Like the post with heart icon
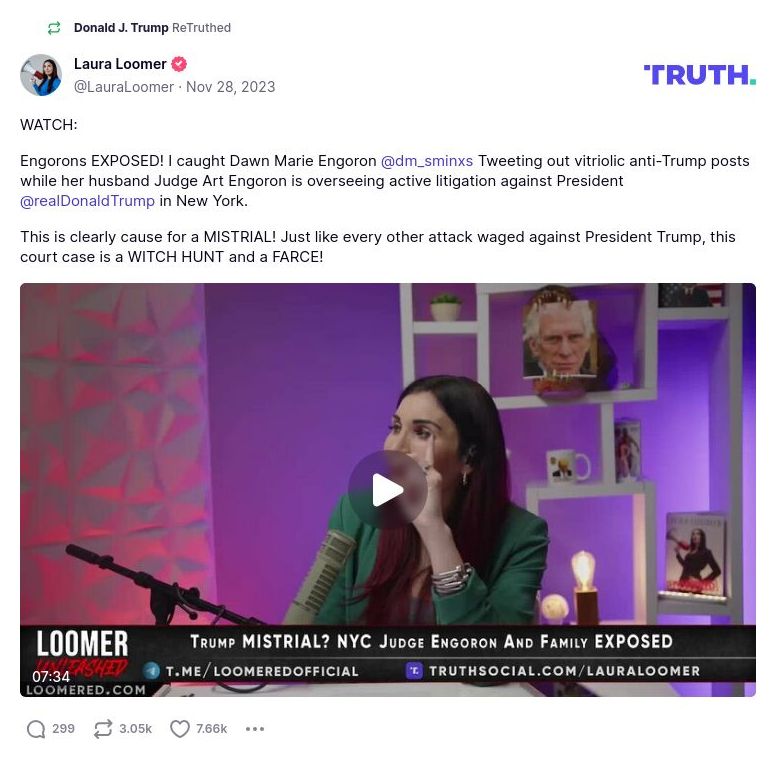 click(x=179, y=729)
